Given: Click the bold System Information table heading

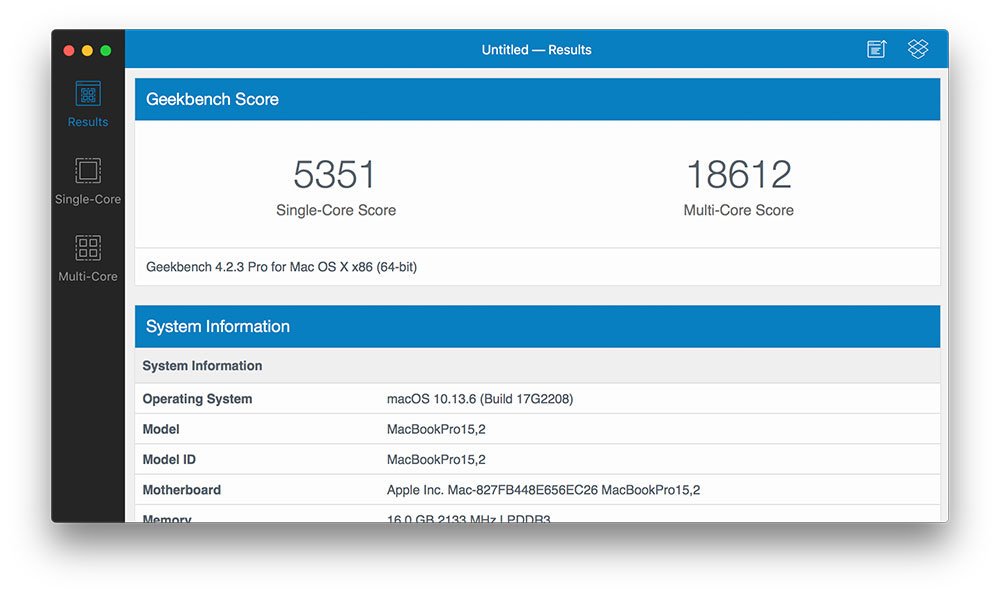Looking at the screenshot, I should click(202, 366).
